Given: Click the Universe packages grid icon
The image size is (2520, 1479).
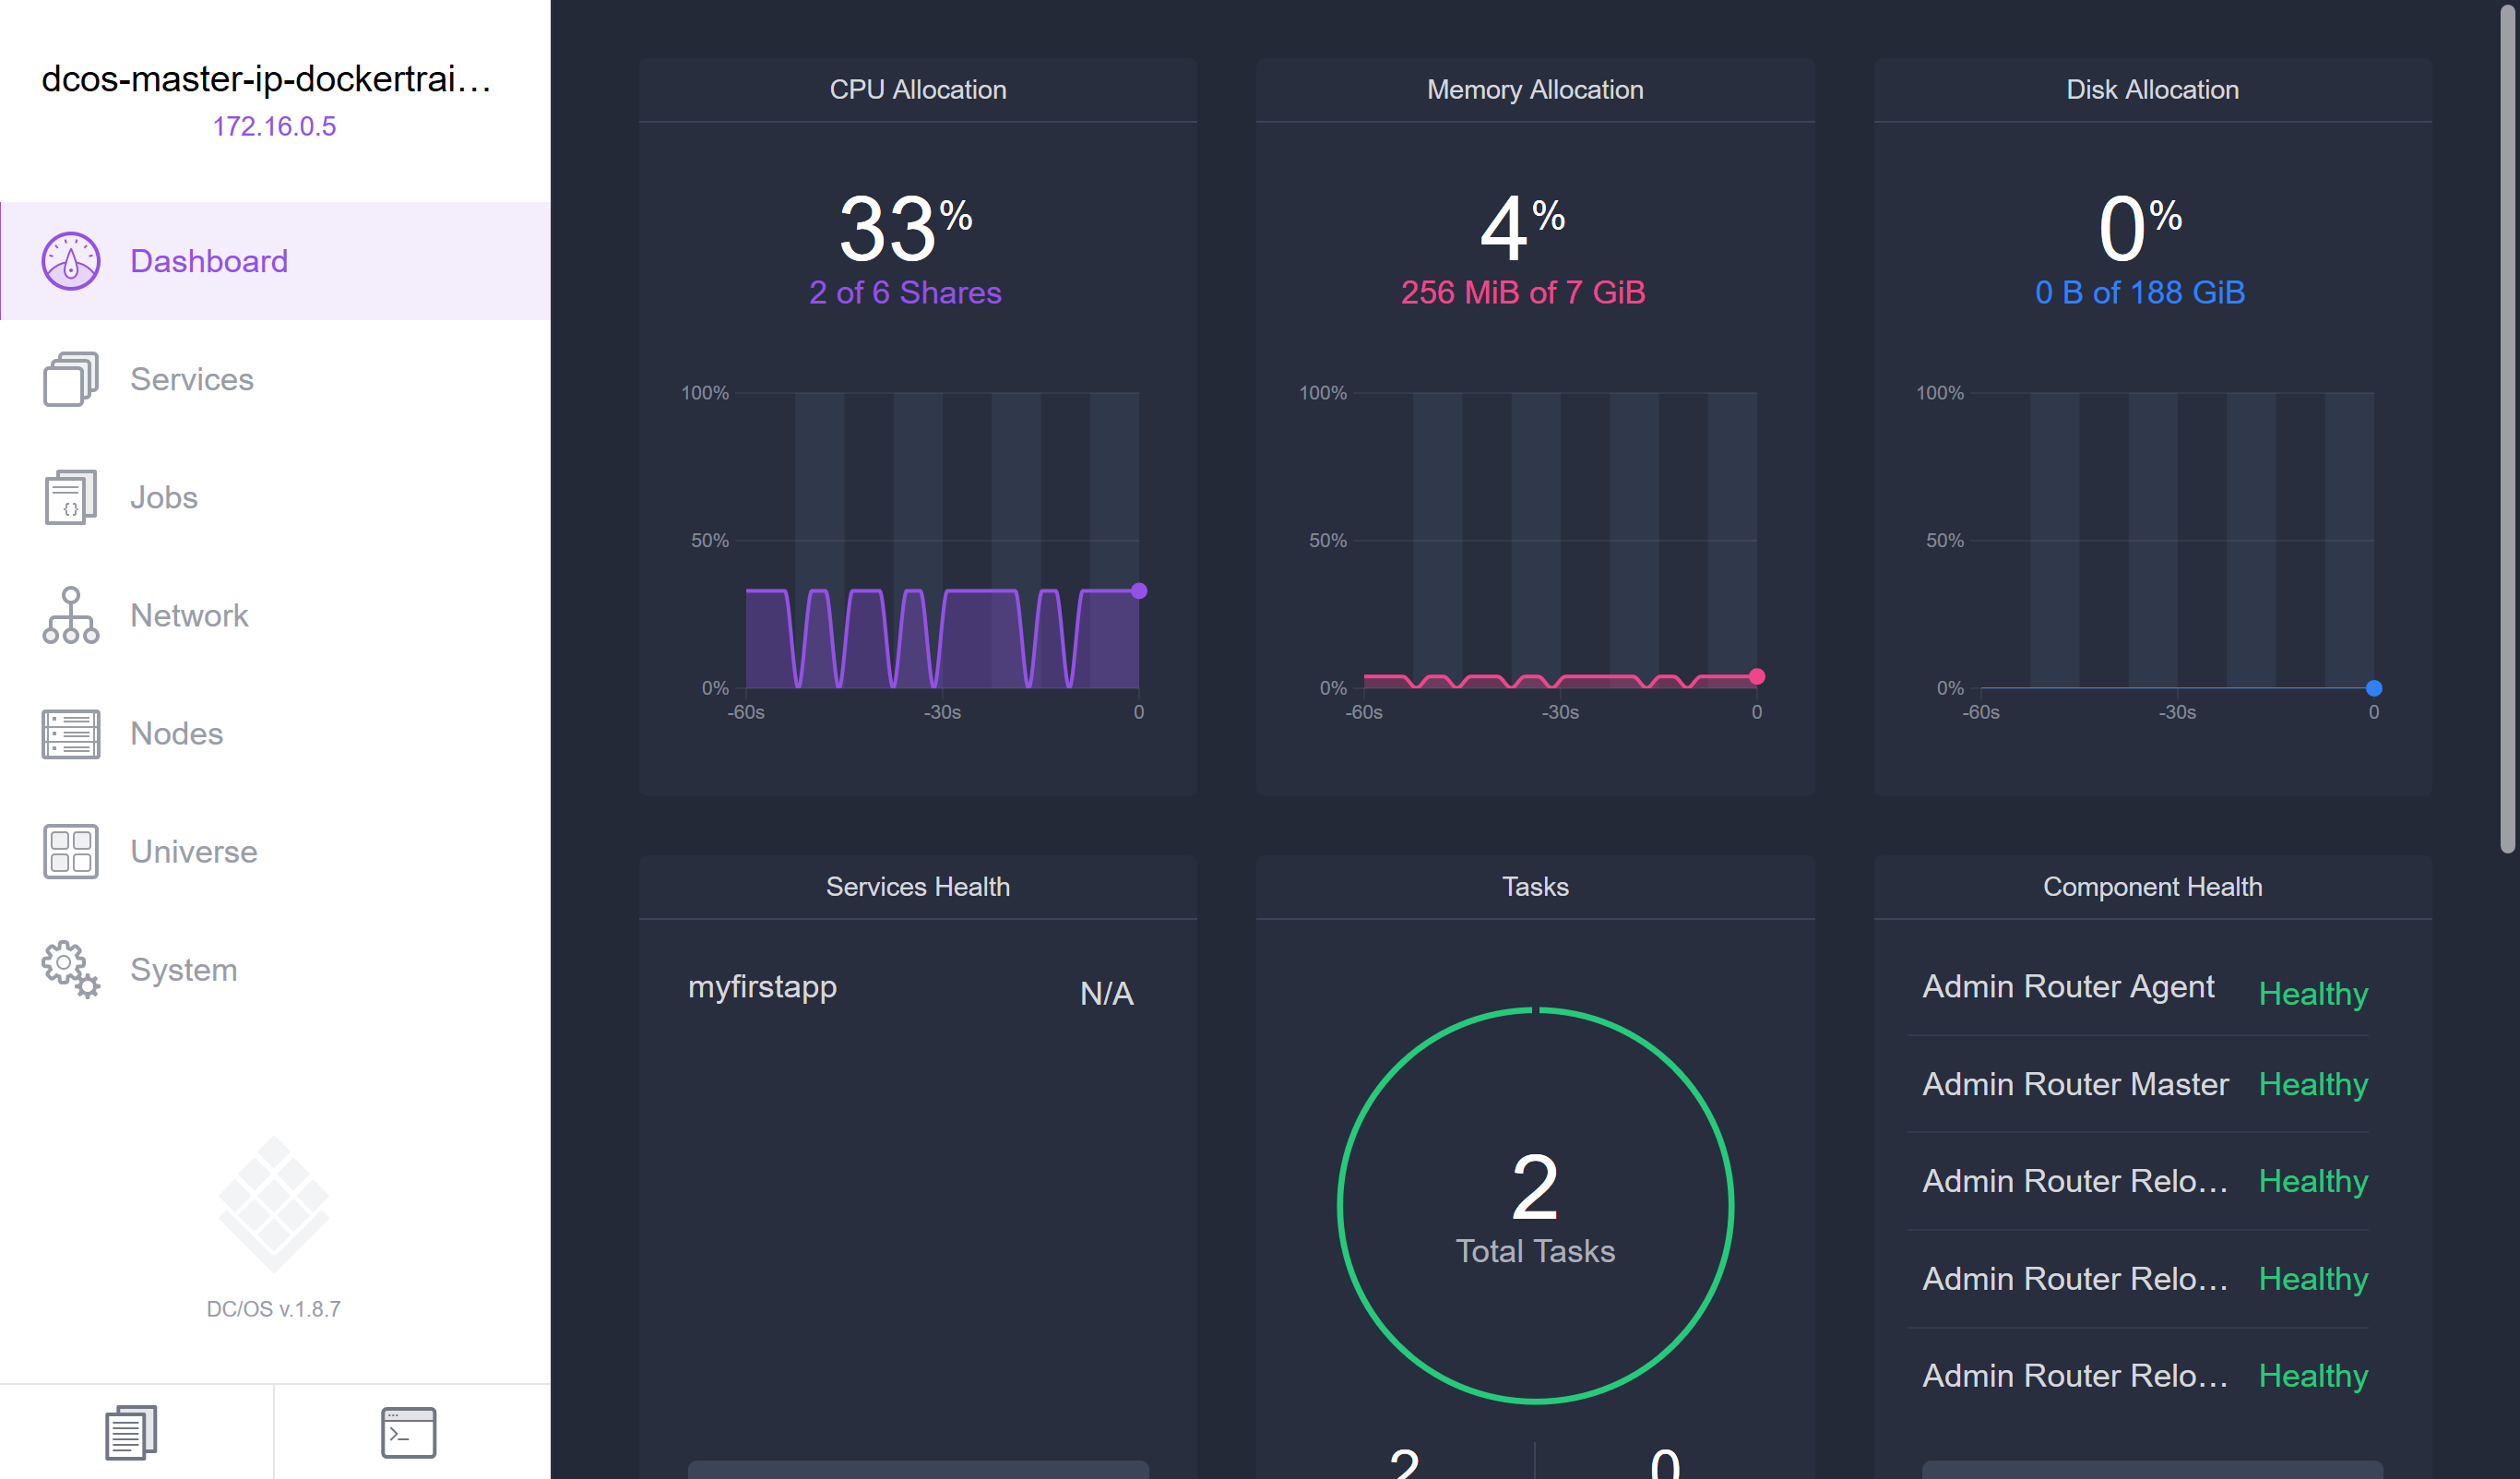Looking at the screenshot, I should click(70, 851).
